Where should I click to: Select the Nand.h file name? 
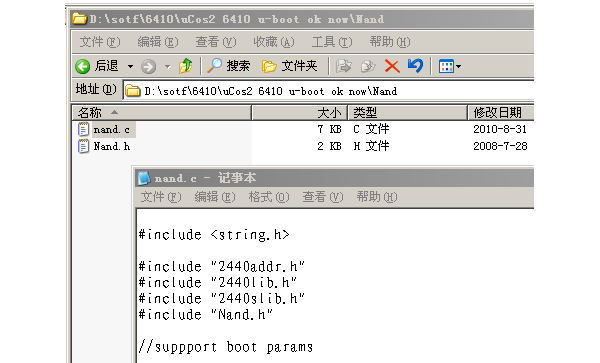tap(112, 147)
